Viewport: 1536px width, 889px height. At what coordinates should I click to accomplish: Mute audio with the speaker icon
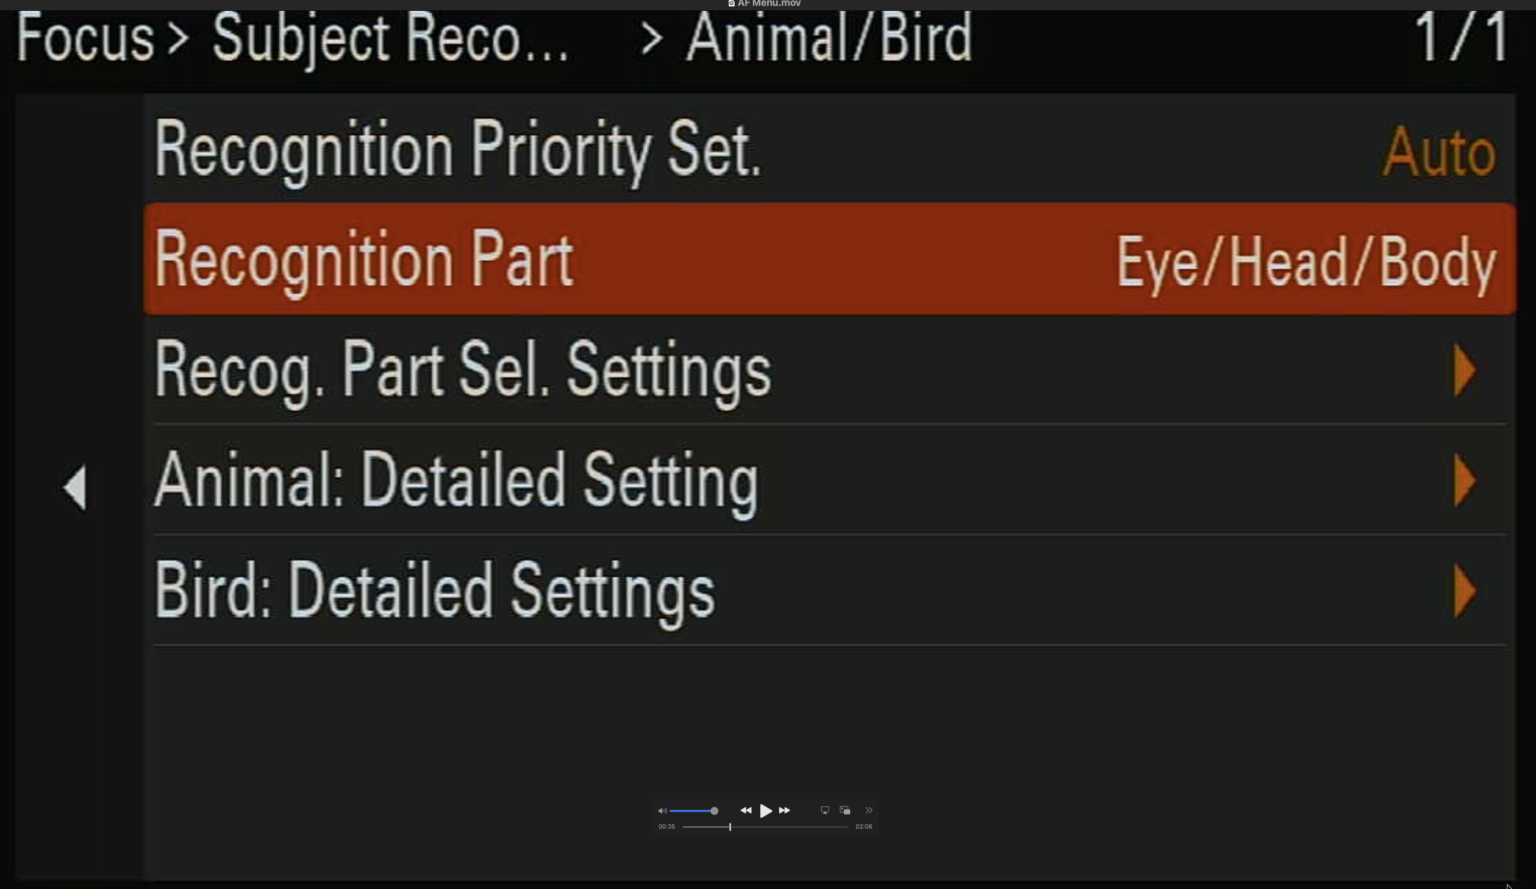coord(662,811)
